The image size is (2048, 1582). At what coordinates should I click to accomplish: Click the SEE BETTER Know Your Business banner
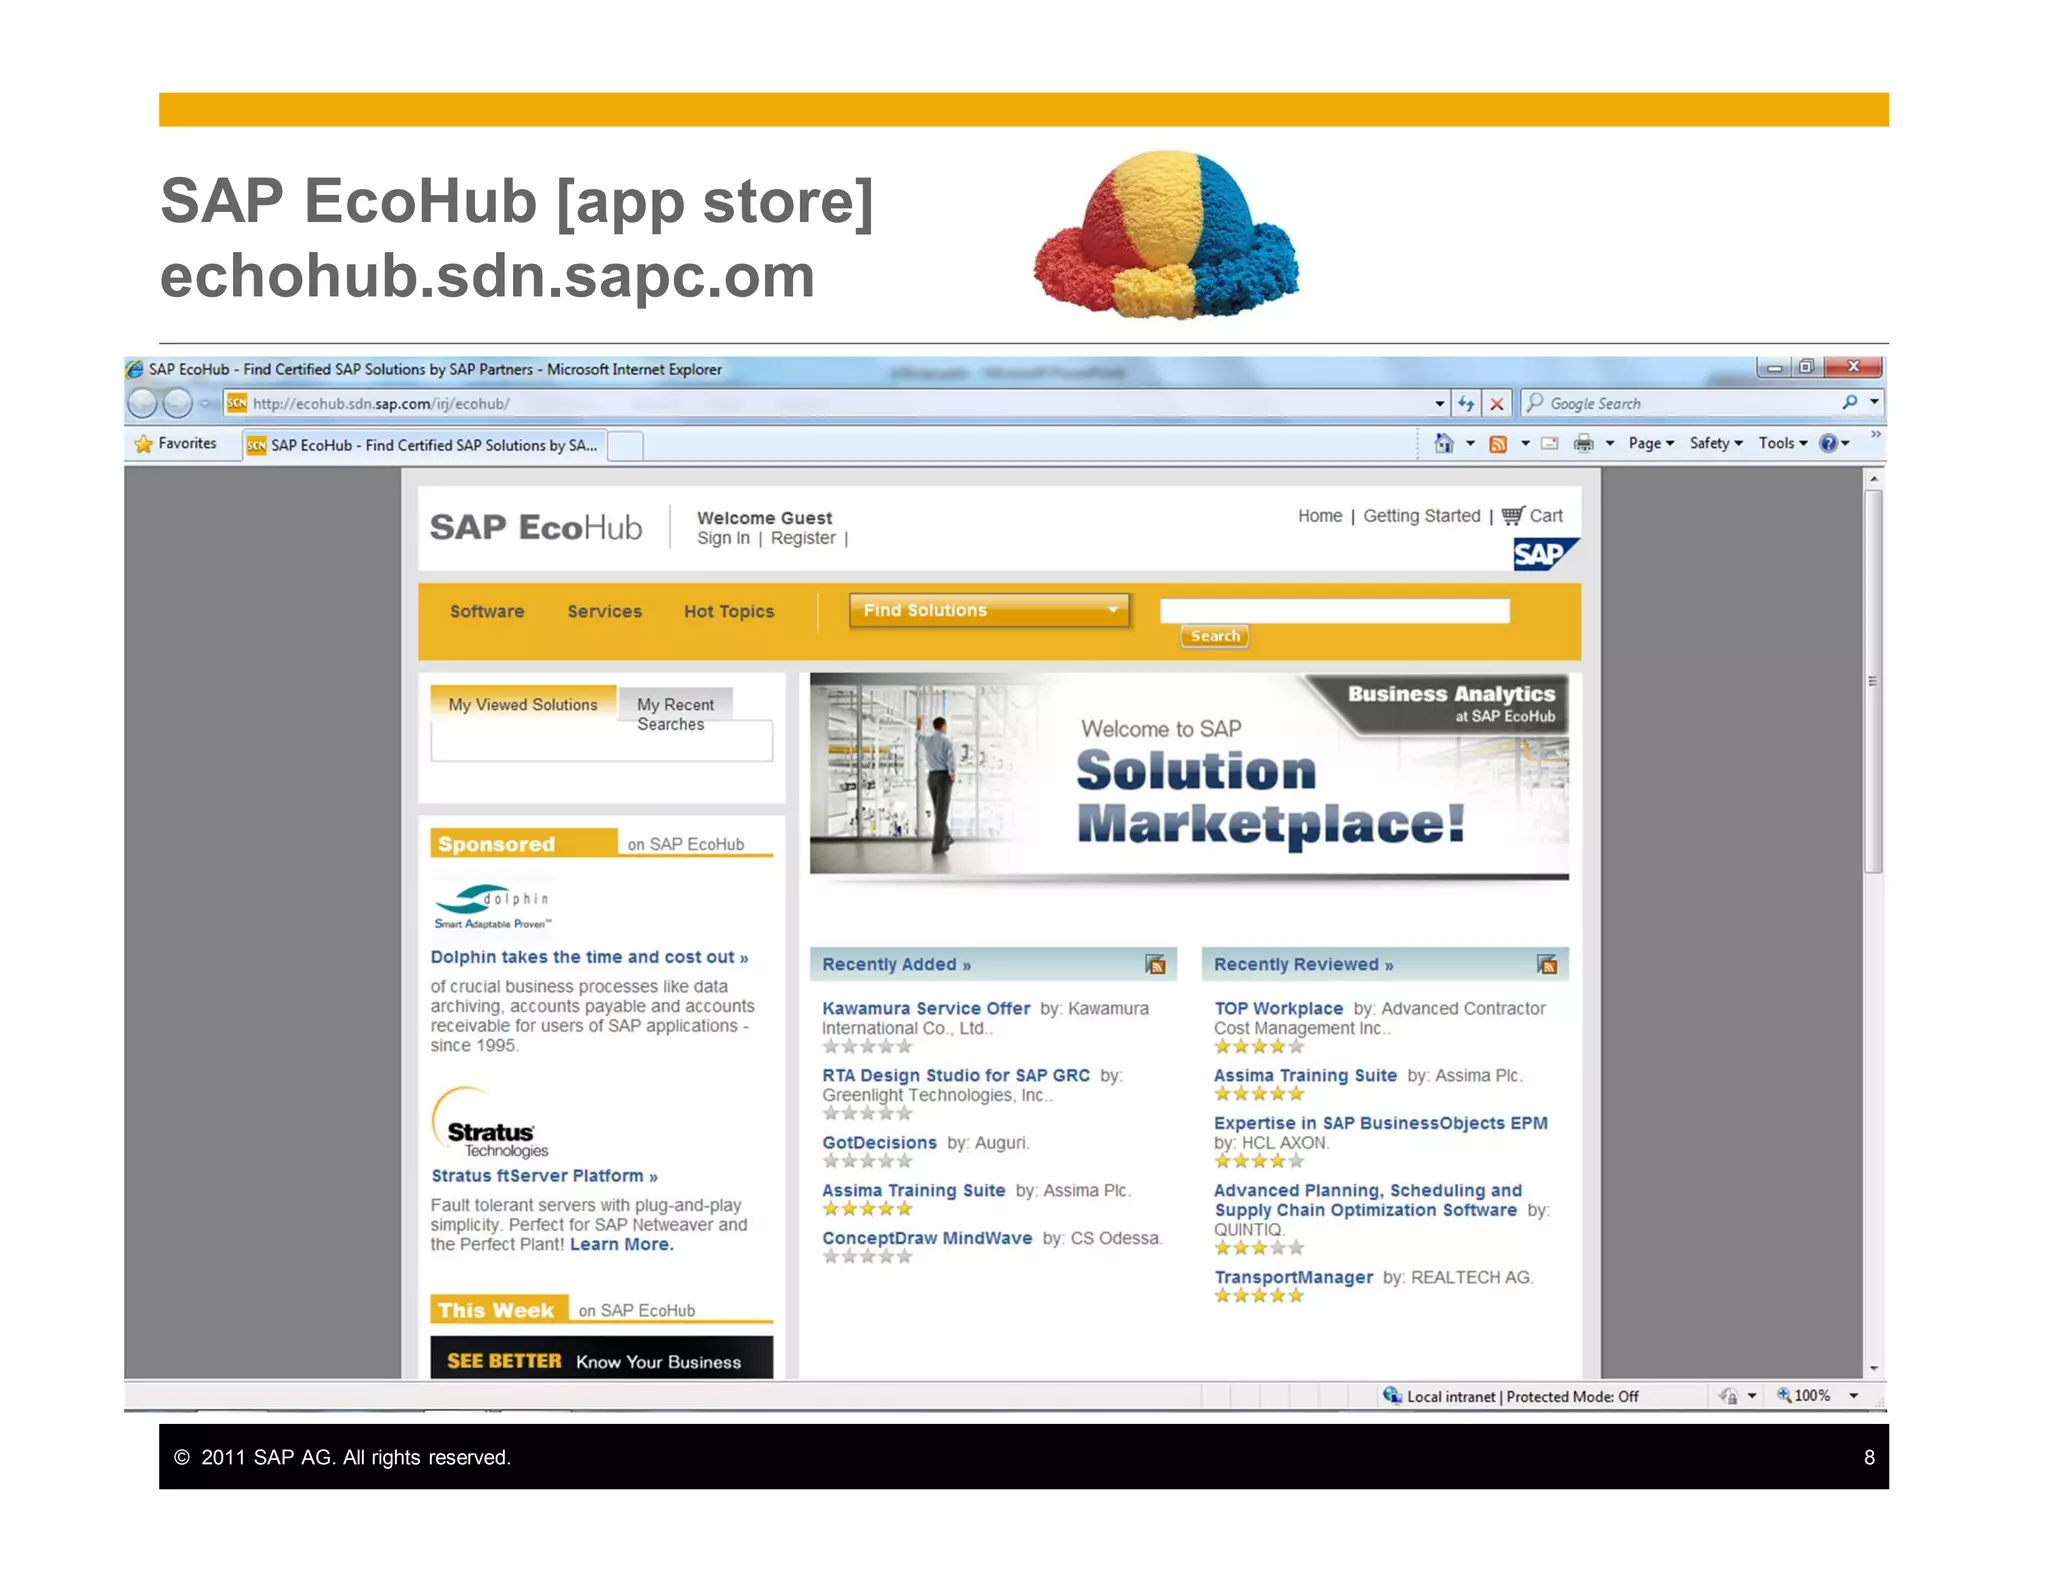[601, 1358]
